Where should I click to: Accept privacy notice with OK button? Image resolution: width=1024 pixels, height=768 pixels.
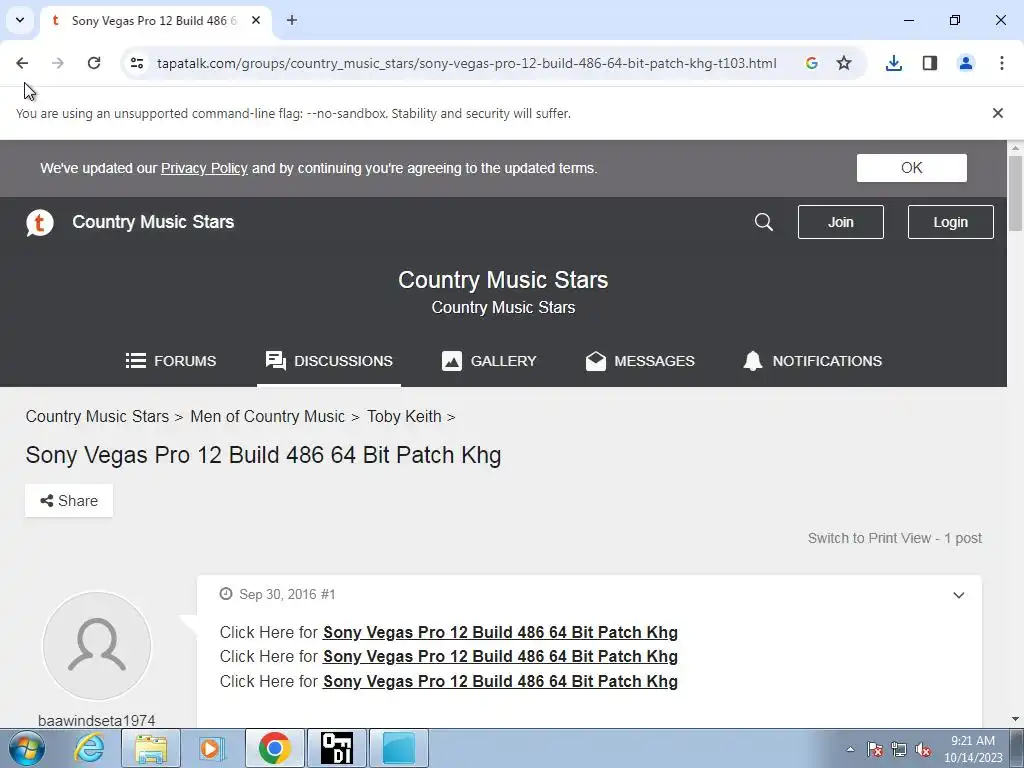click(912, 168)
